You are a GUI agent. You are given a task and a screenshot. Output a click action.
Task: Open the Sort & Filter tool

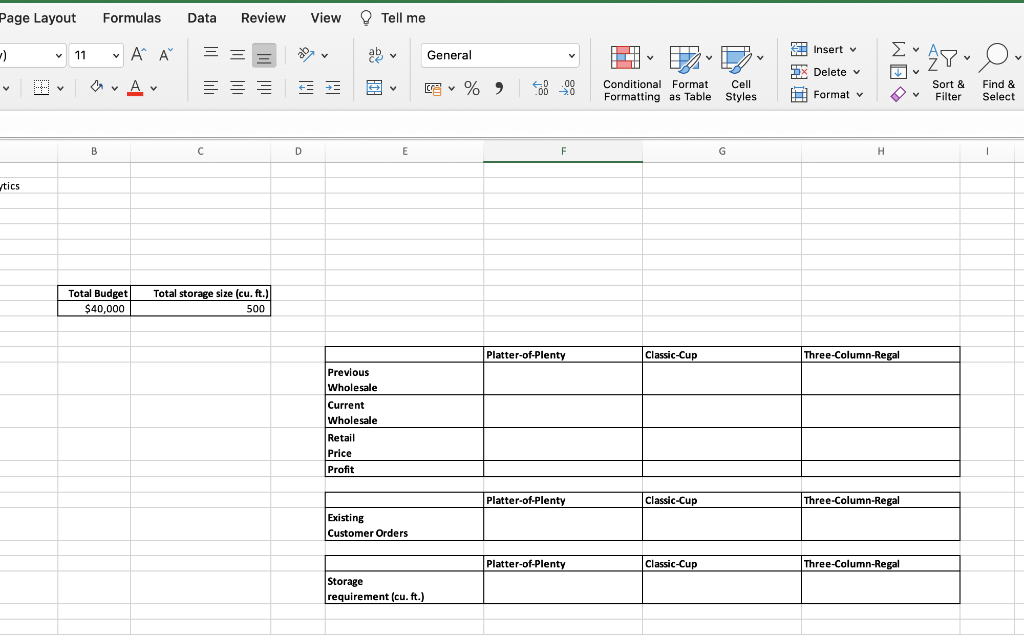click(948, 72)
